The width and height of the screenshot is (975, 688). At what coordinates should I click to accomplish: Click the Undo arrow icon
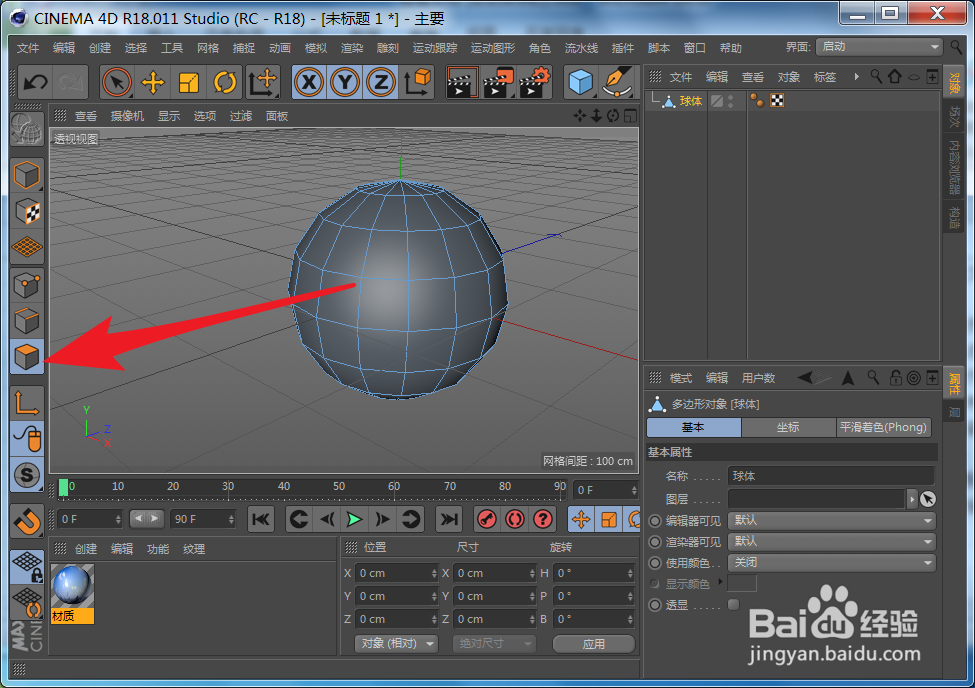pyautogui.click(x=35, y=82)
